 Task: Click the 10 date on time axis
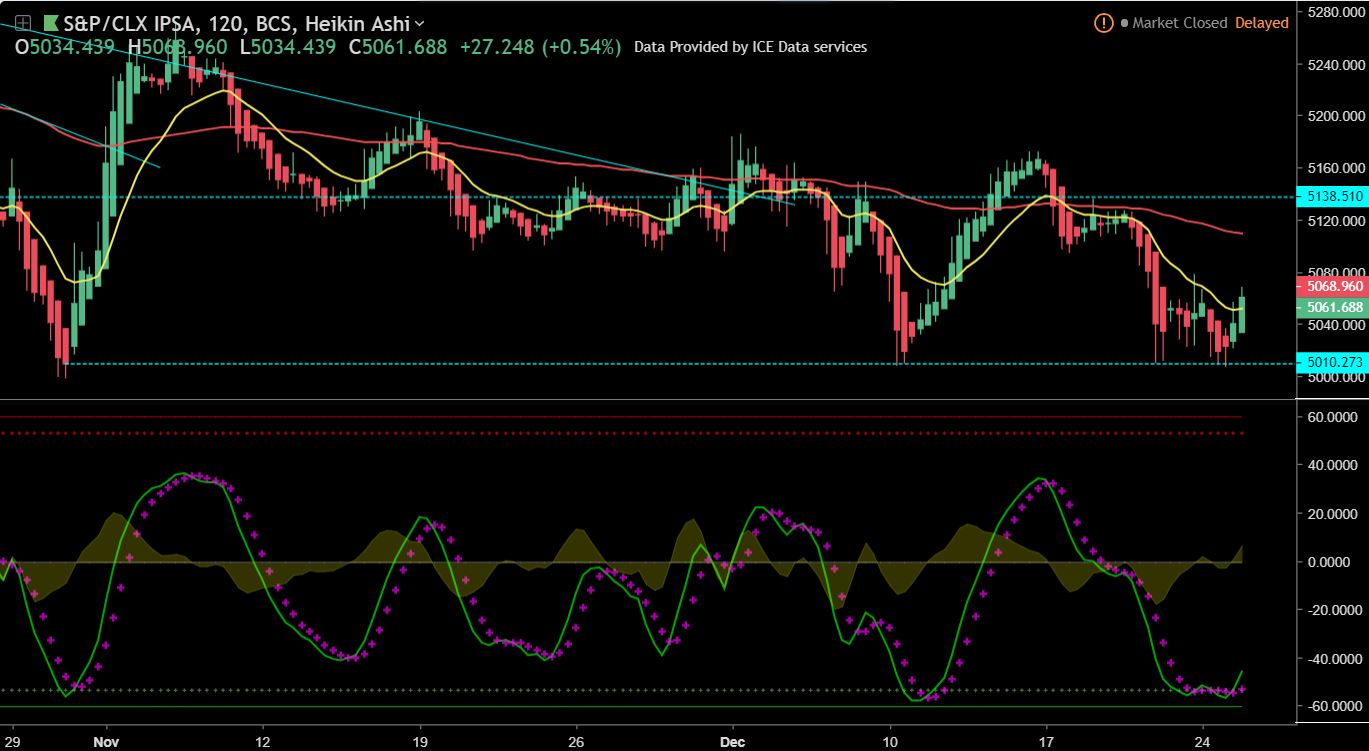click(890, 742)
